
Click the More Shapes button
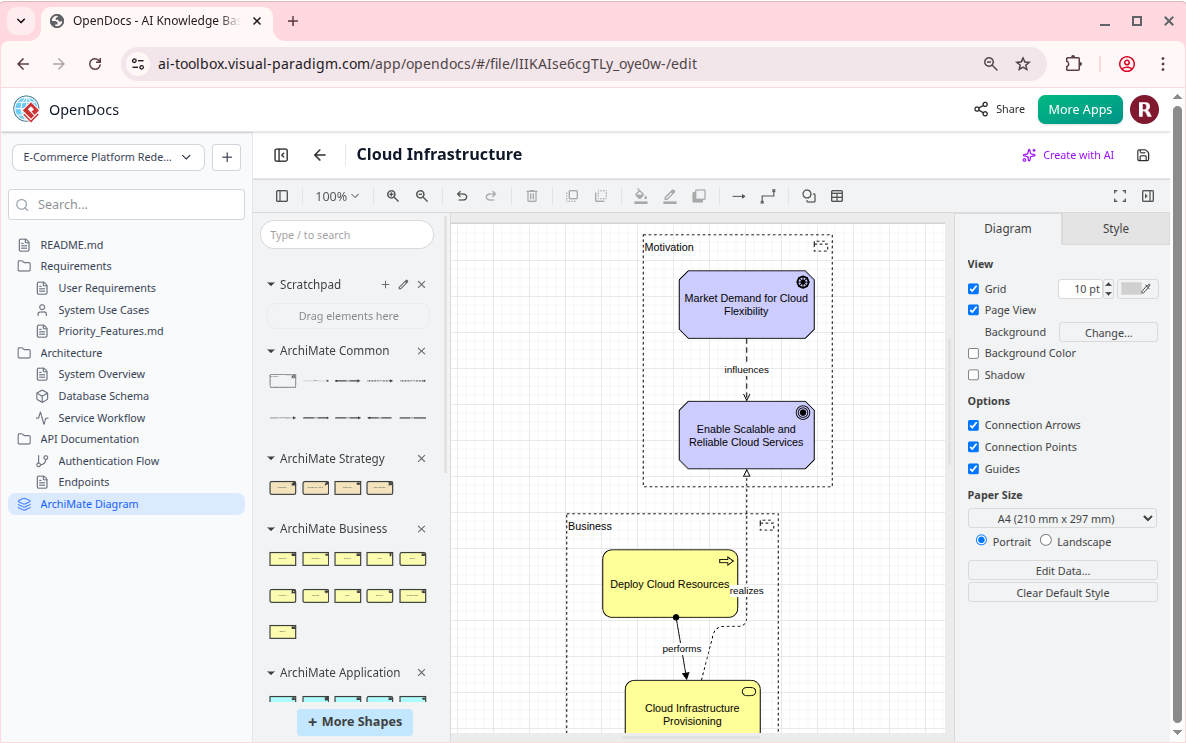[355, 721]
